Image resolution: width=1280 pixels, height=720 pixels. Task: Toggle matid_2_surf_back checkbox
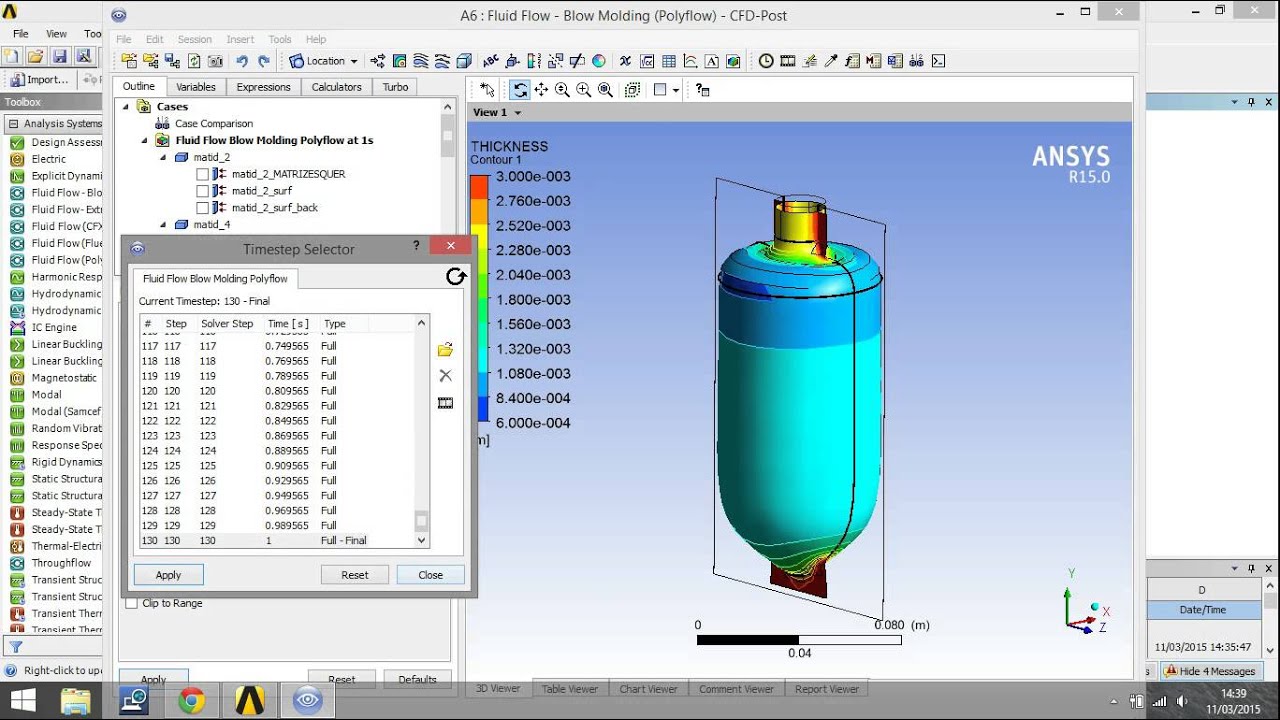tap(202, 208)
